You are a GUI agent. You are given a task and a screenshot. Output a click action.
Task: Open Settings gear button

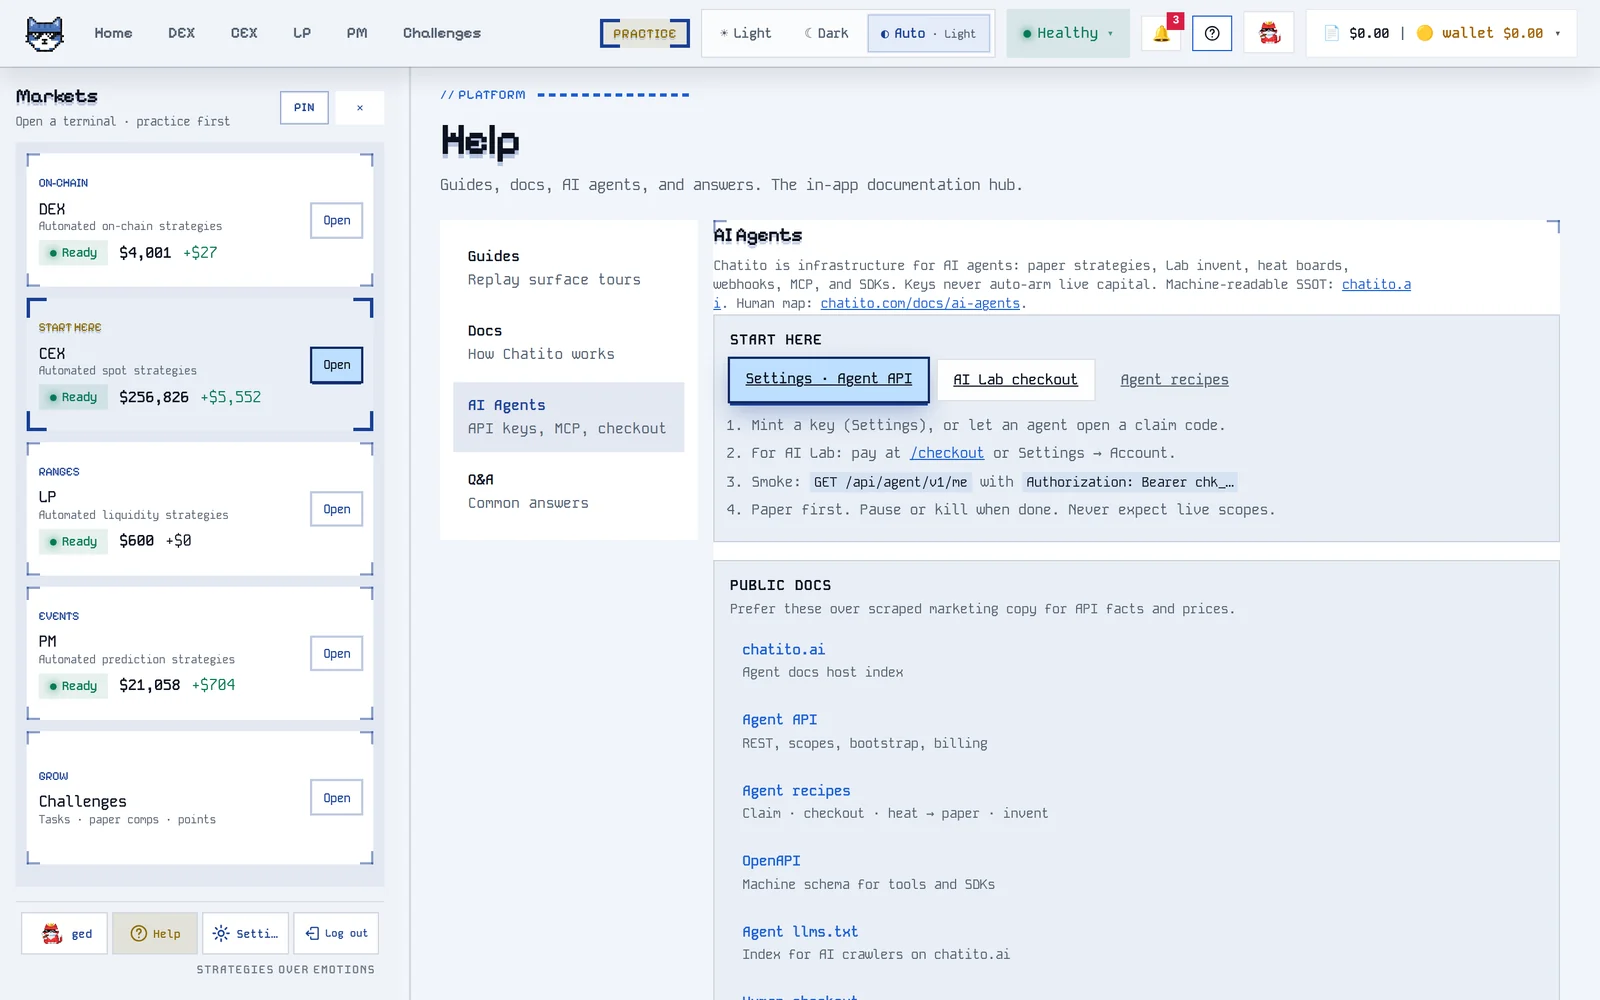pos(245,933)
